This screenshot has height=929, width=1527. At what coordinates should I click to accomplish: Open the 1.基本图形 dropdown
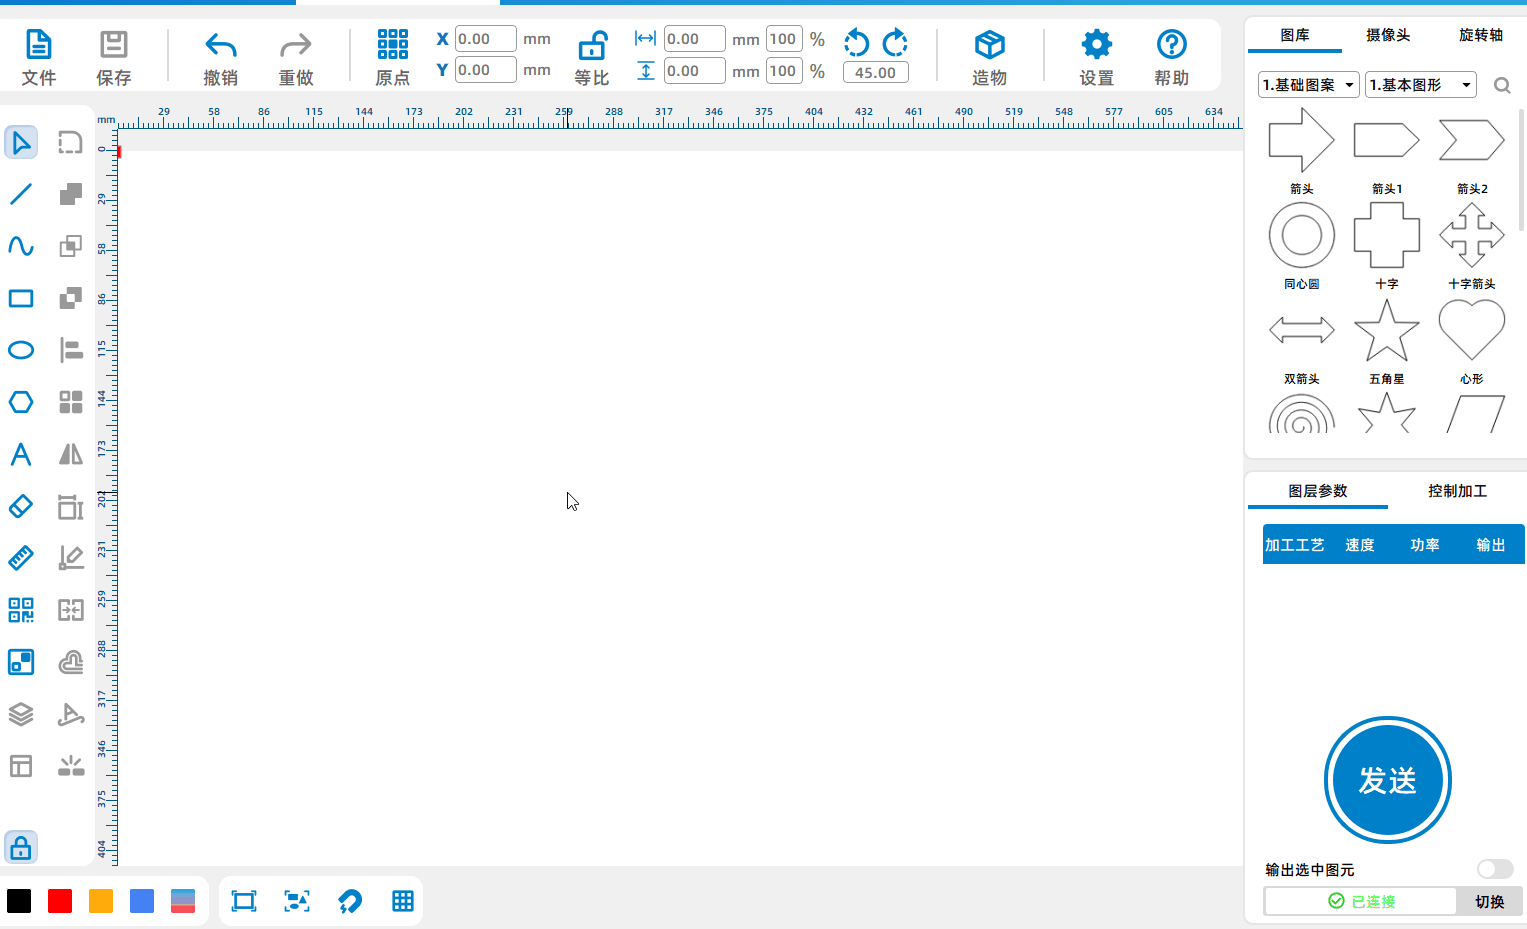(x=1421, y=85)
